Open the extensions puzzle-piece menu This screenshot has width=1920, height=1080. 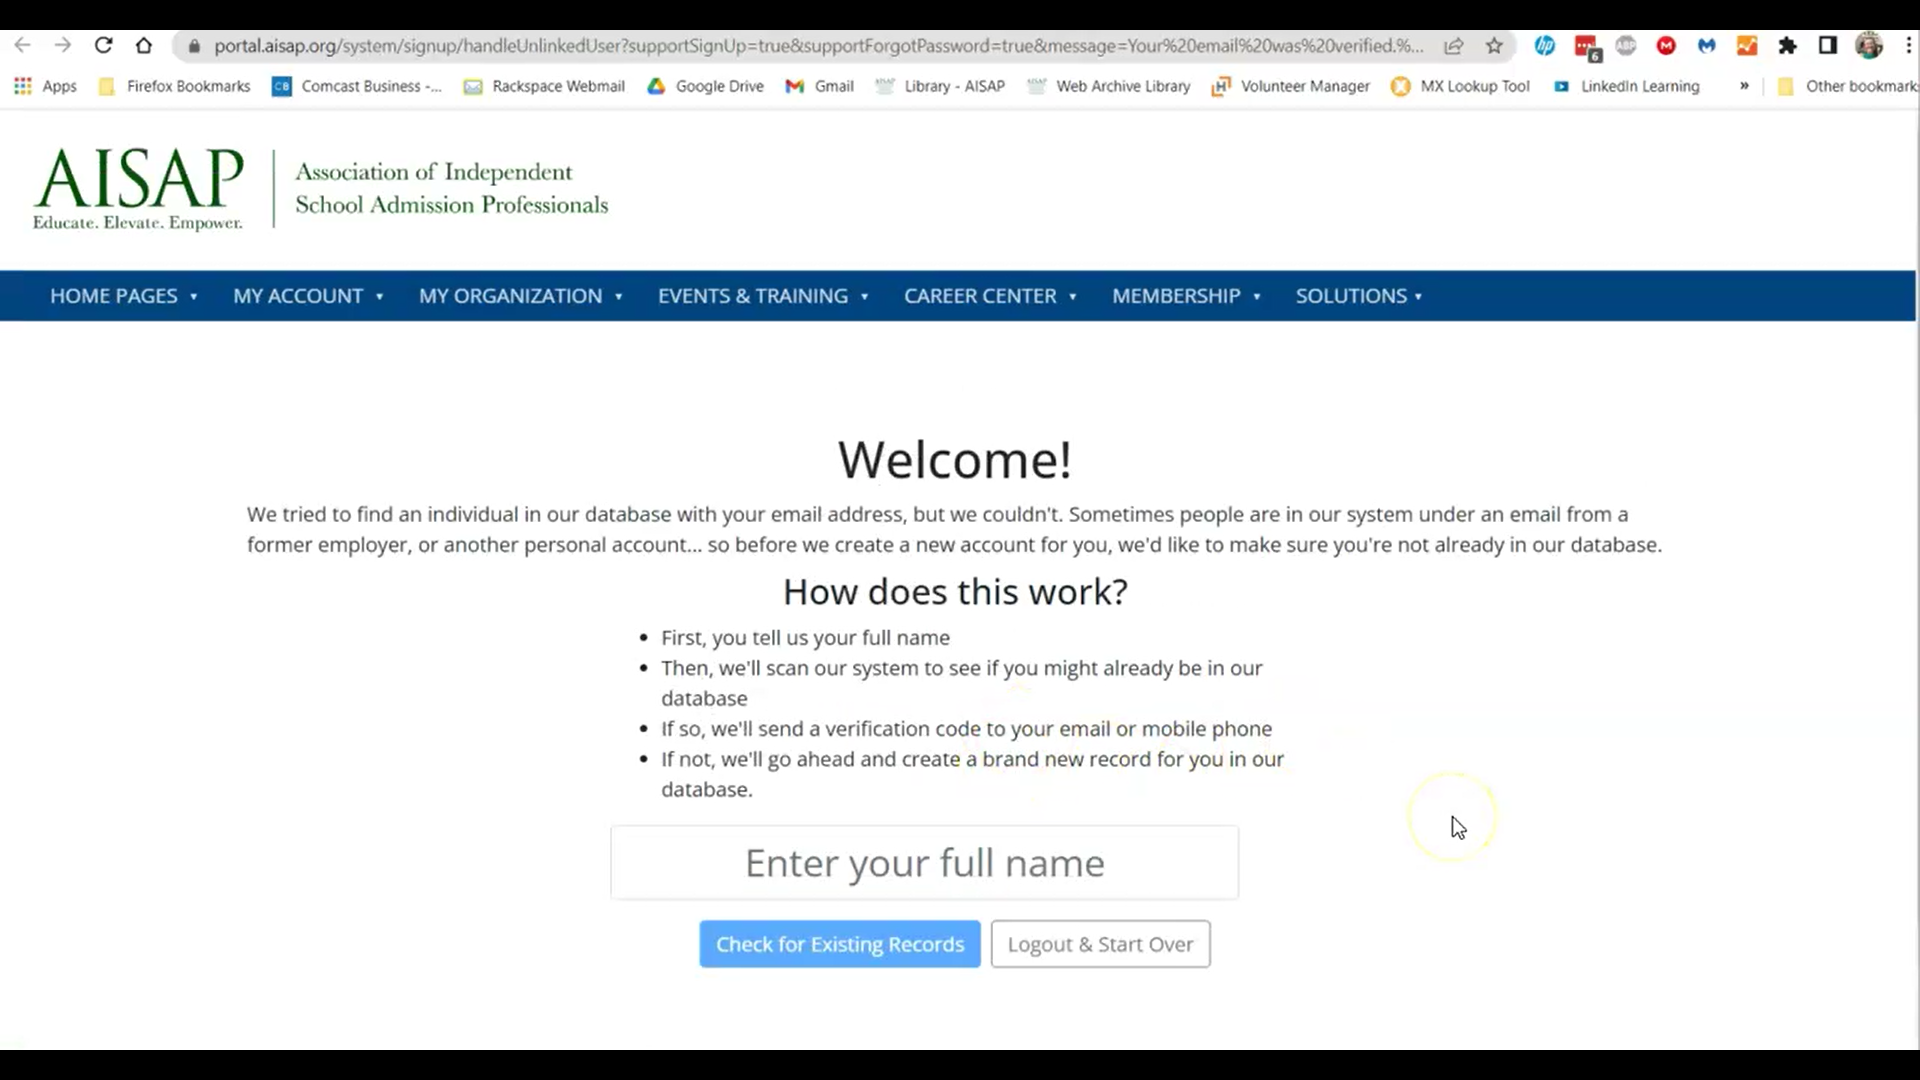(x=1787, y=45)
